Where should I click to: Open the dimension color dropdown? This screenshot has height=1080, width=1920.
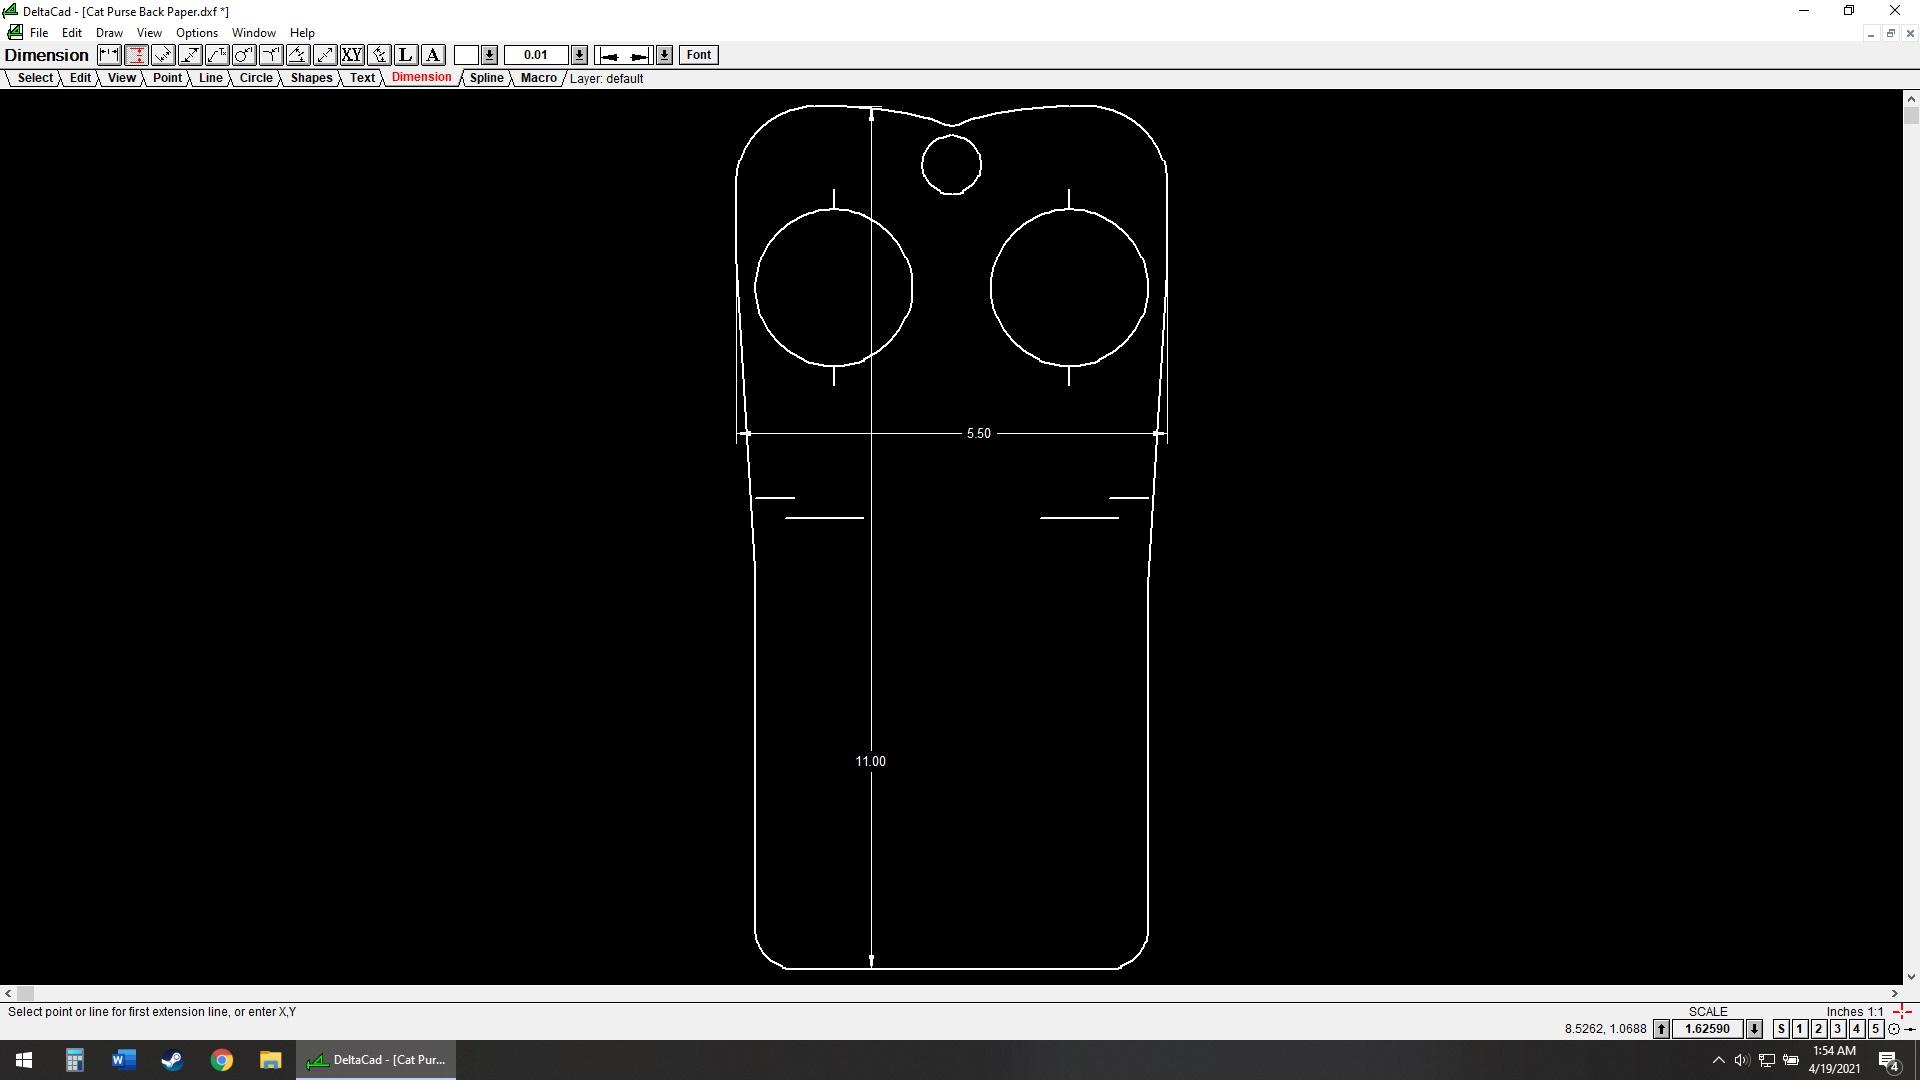490,54
